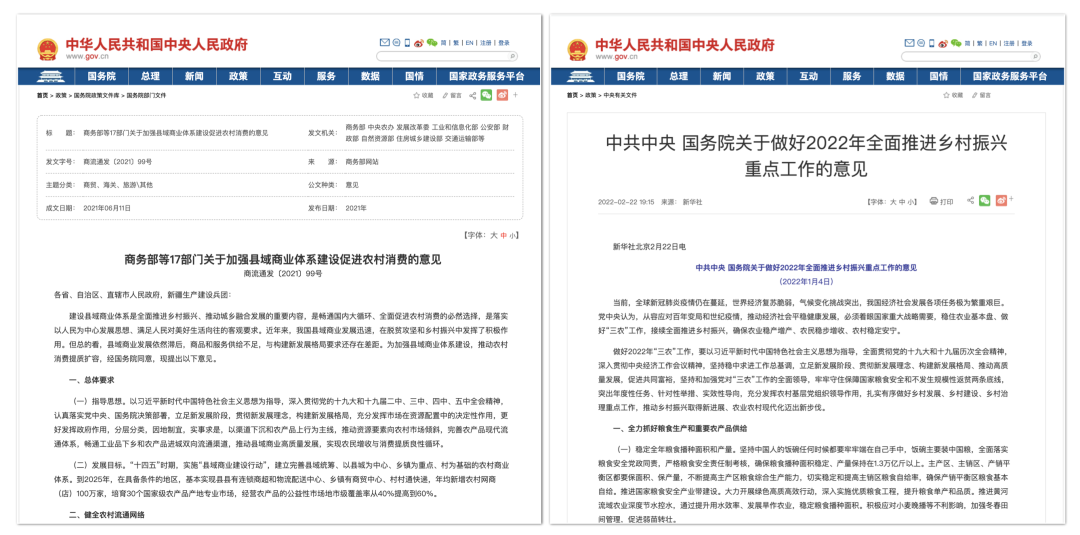
Task: Click the green WeChat share icon in the right article
Action: (984, 201)
